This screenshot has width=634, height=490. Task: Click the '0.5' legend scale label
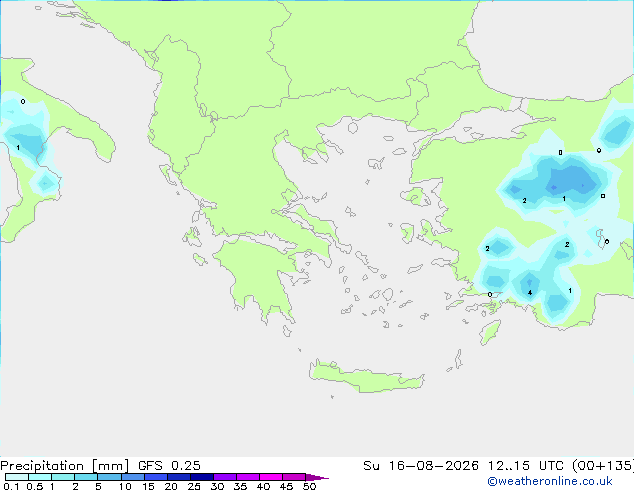coord(35,486)
